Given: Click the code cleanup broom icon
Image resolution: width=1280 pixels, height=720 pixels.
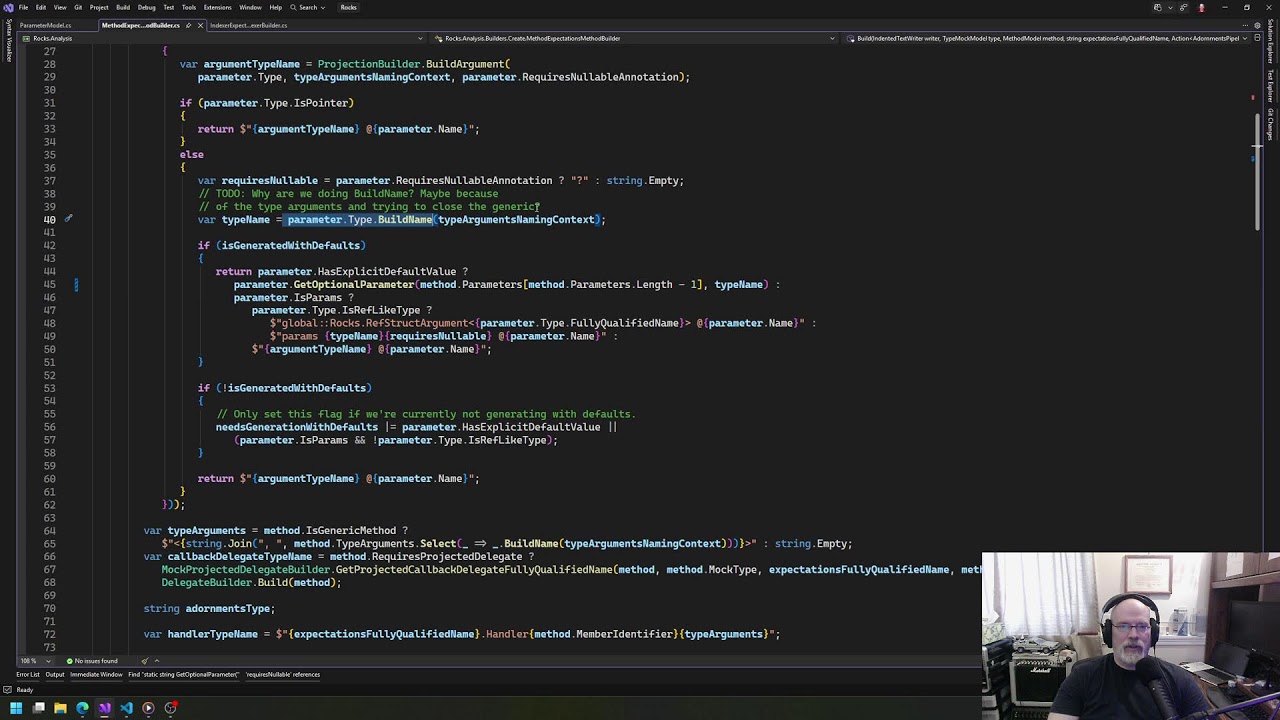Looking at the screenshot, I should (145, 661).
